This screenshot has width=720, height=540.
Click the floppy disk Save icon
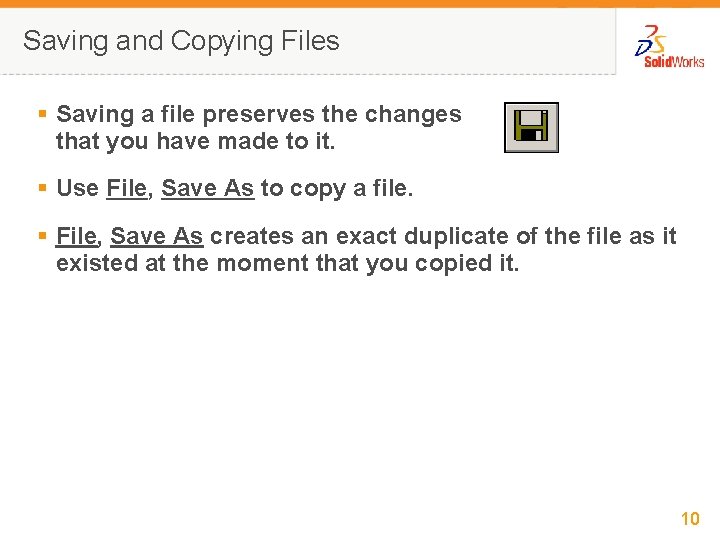tap(531, 127)
